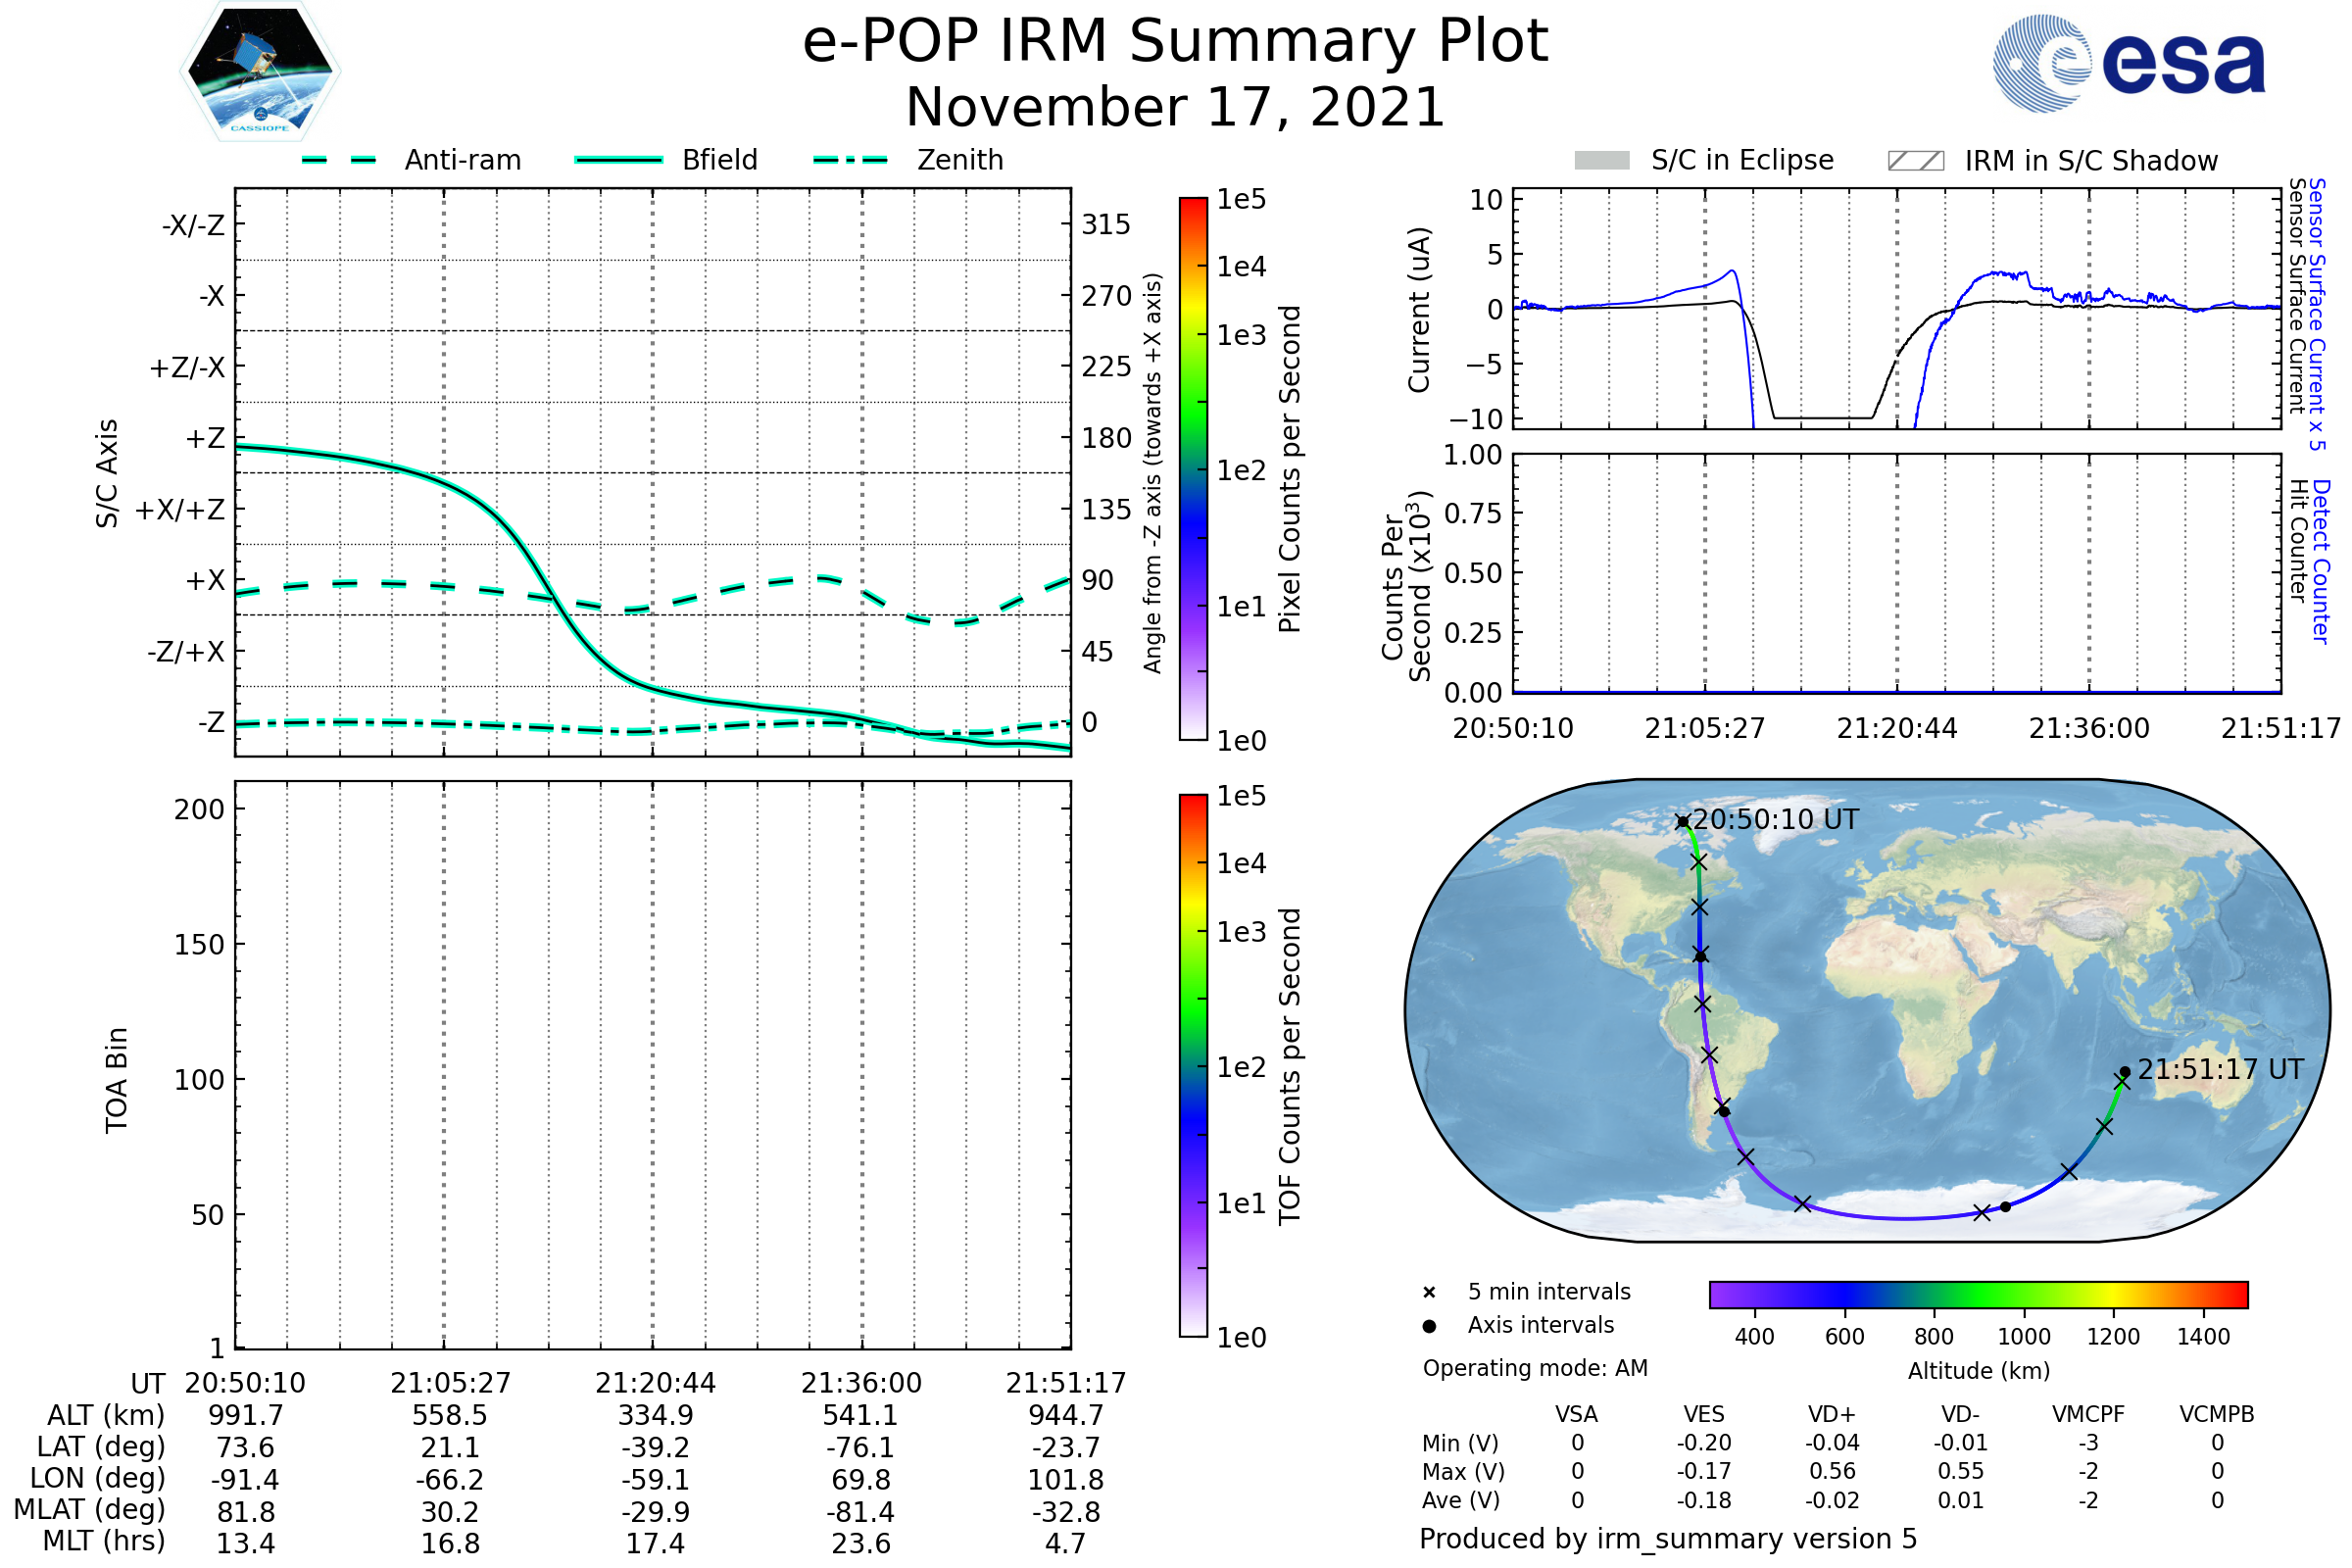
Task: Click the Pixel Counts per Second colorbar
Action: tap(1193, 469)
